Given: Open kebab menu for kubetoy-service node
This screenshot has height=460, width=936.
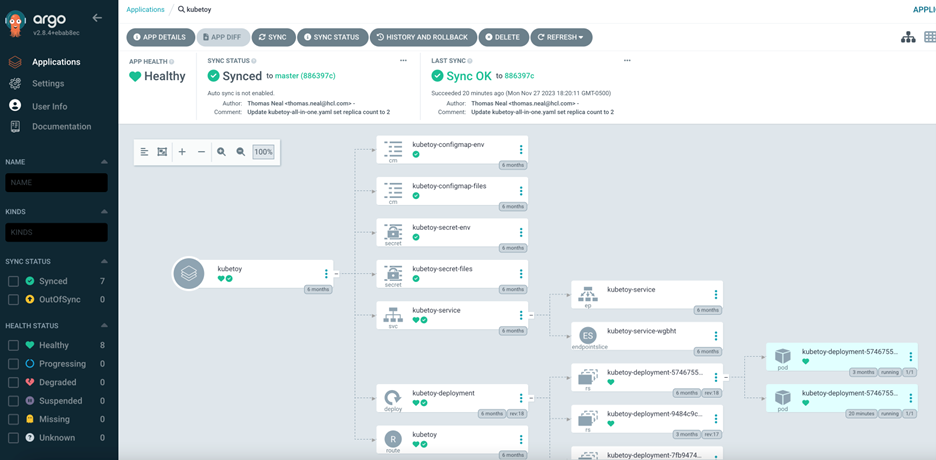Looking at the screenshot, I should click(x=521, y=316).
